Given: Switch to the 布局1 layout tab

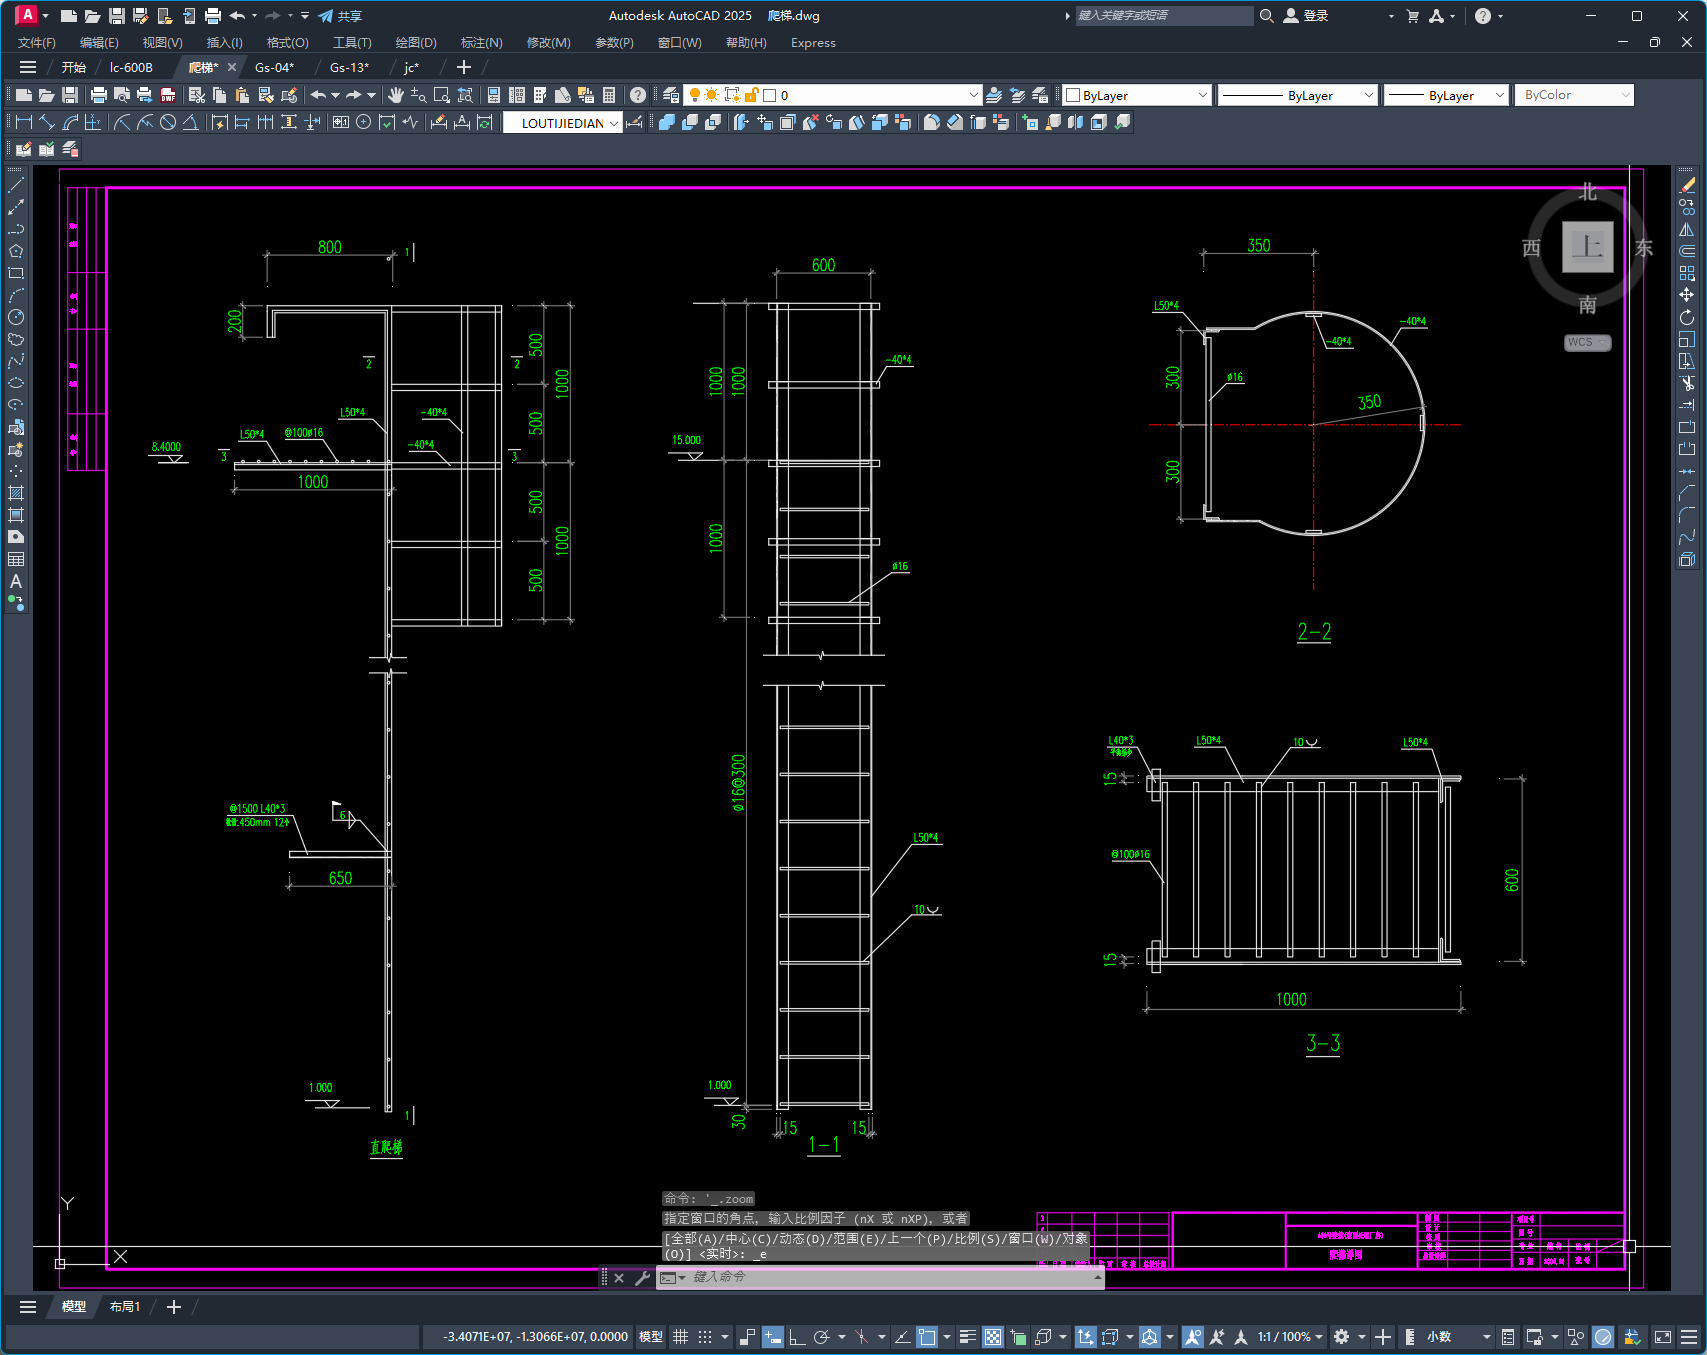Looking at the screenshot, I should point(125,1307).
